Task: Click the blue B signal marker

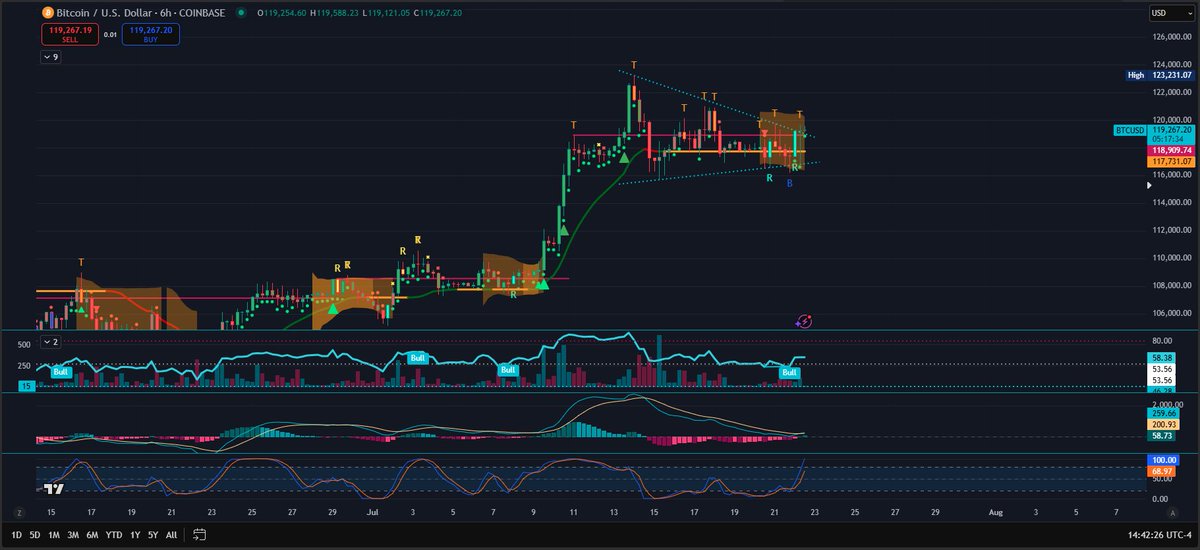Action: coord(789,184)
